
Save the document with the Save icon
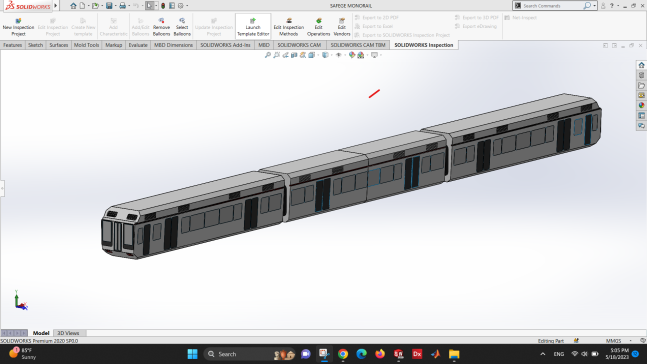coord(109,6)
